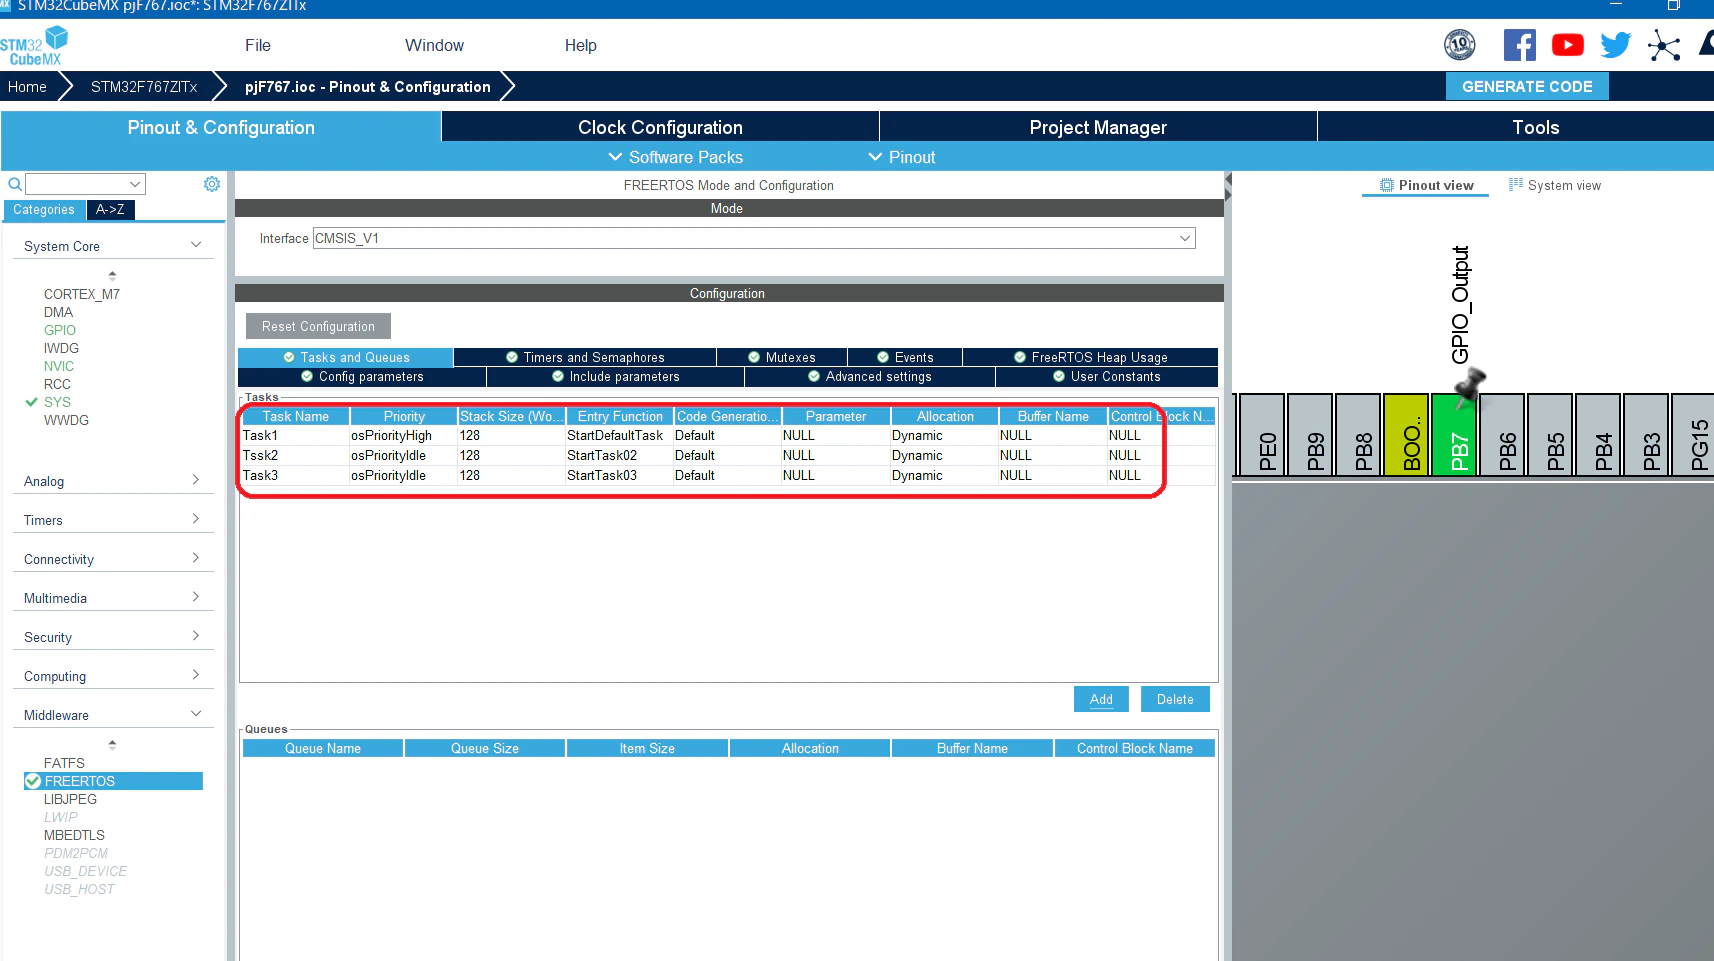The height and width of the screenshot is (961, 1714).
Task: Click the Config parameters status icon
Action: pos(307,376)
